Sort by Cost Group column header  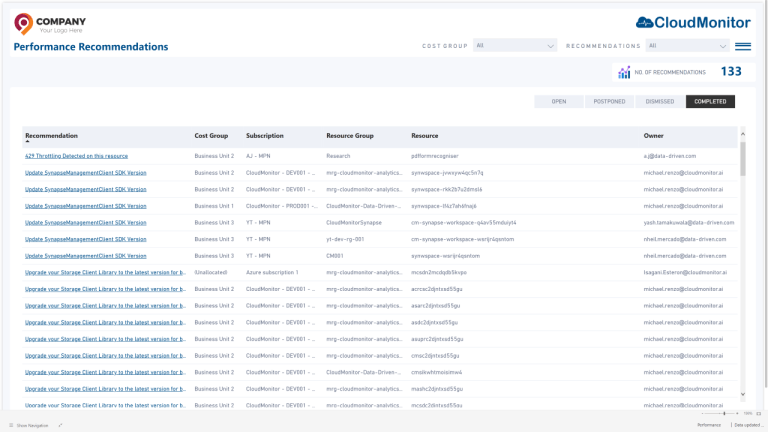click(211, 136)
